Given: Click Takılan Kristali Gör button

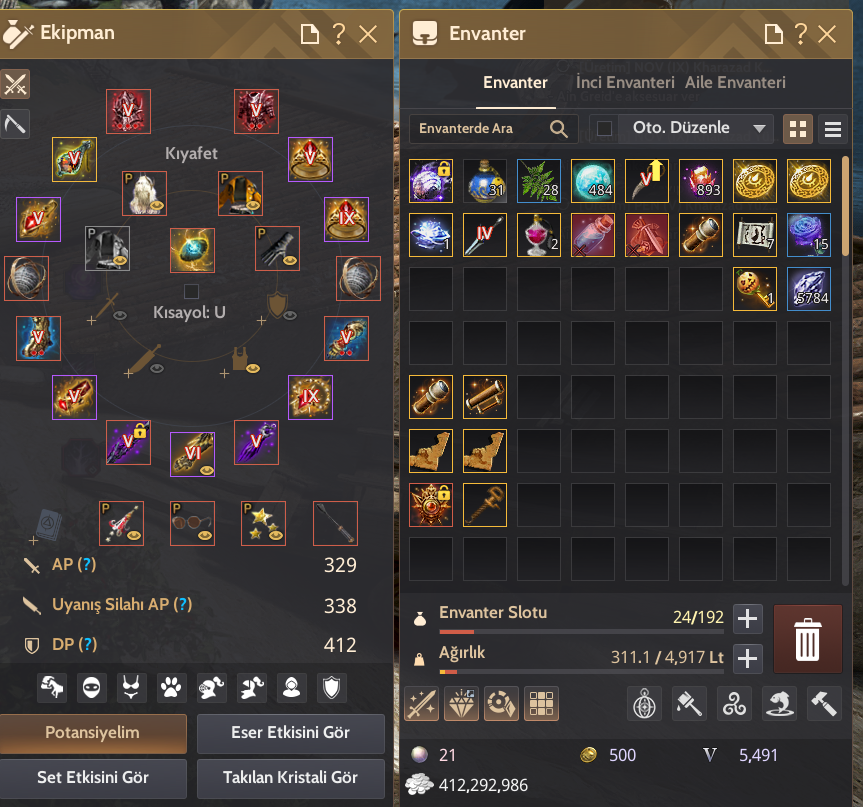Looking at the screenshot, I should (x=291, y=778).
